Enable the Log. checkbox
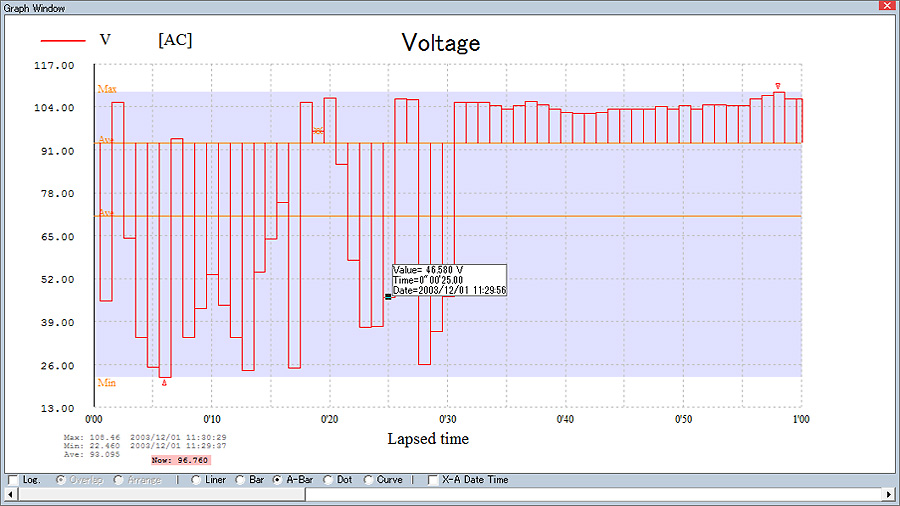Screen dimensions: 900x506 pyautogui.click(x=12, y=480)
